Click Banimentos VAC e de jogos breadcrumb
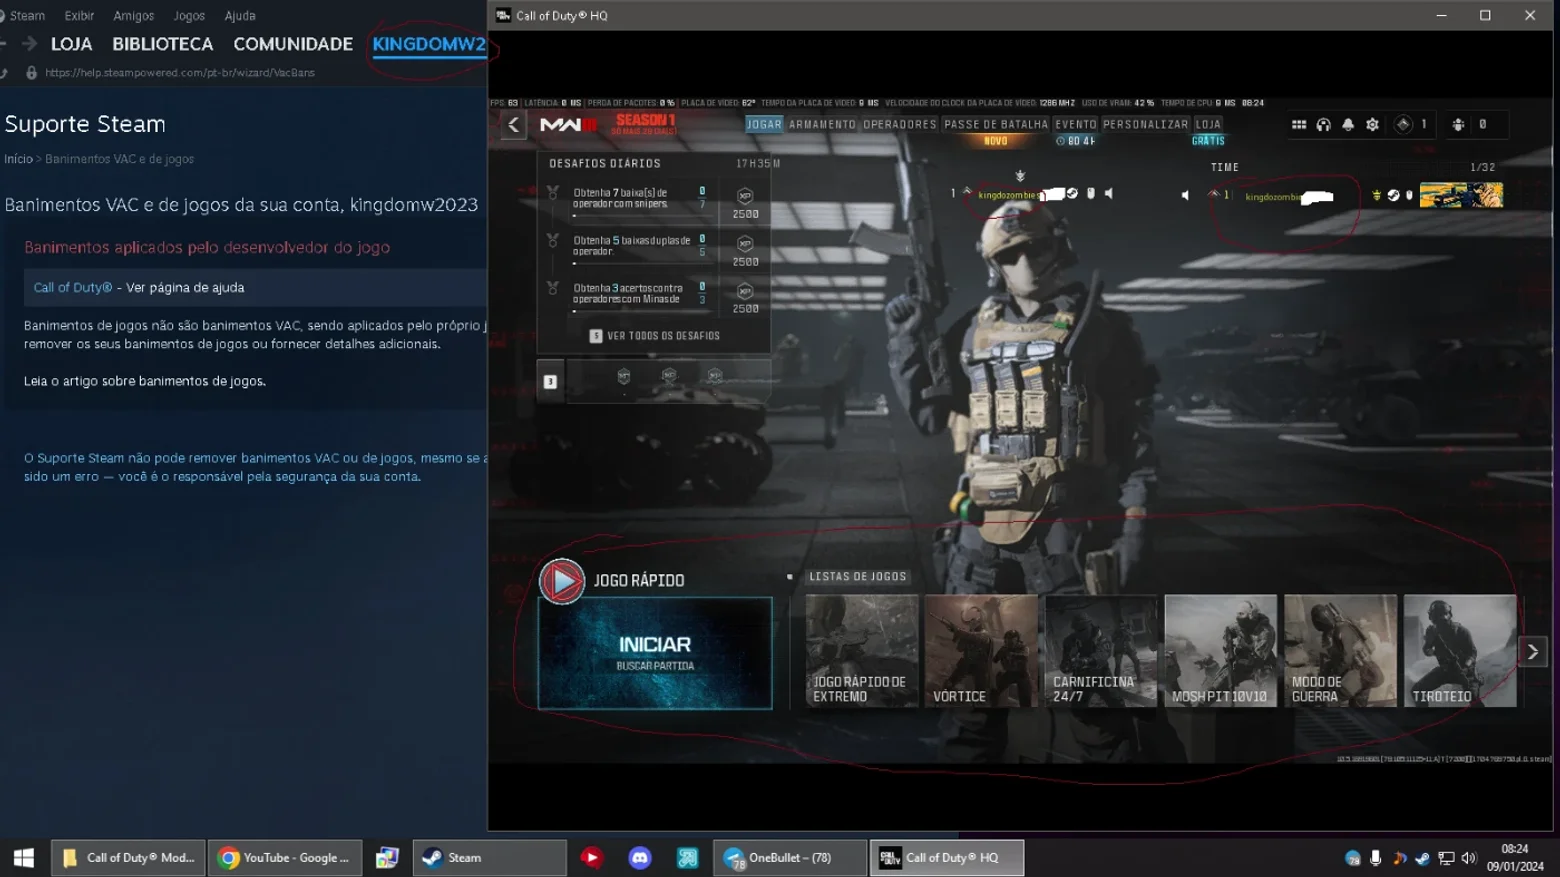The height and width of the screenshot is (877, 1560). (120, 159)
